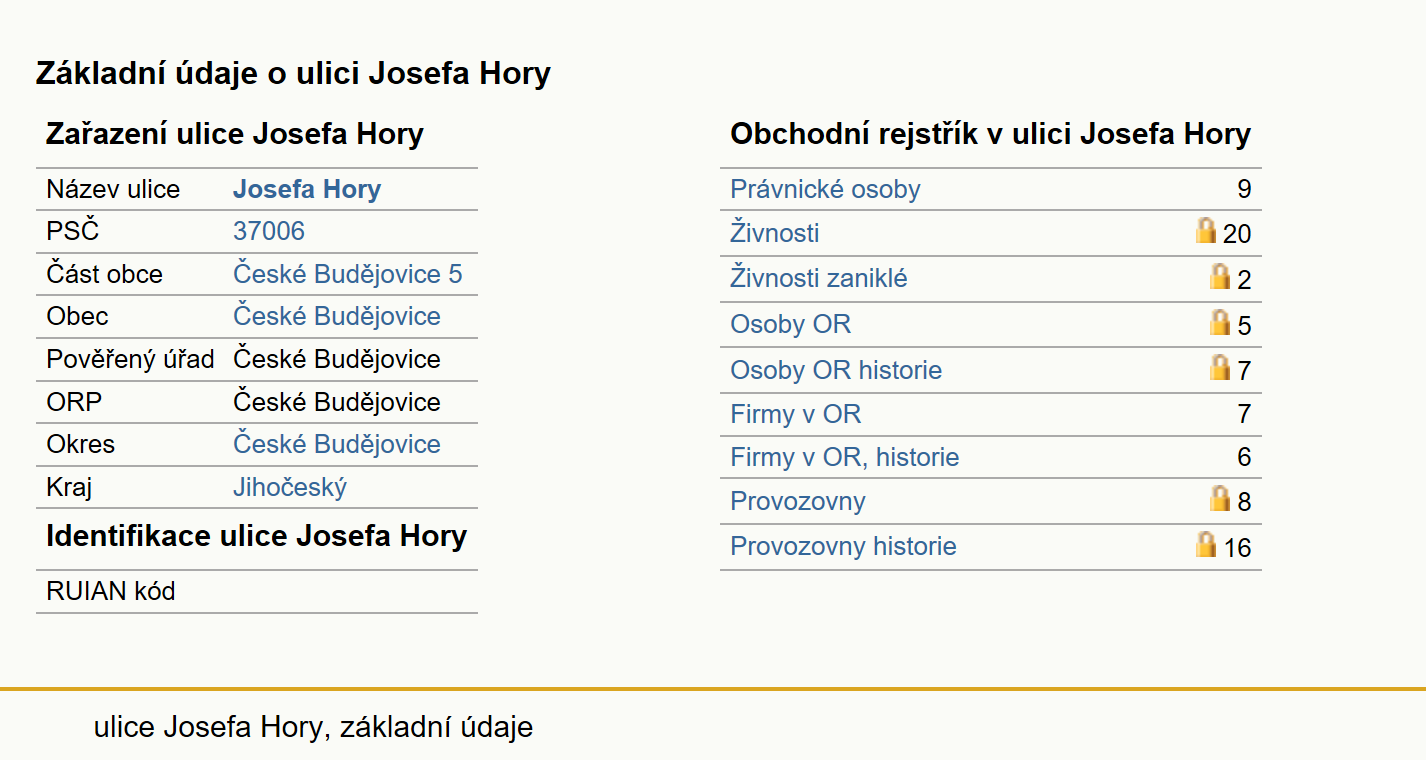Open the Provozovny historie link
The width and height of the screenshot is (1426, 760).
point(843,547)
